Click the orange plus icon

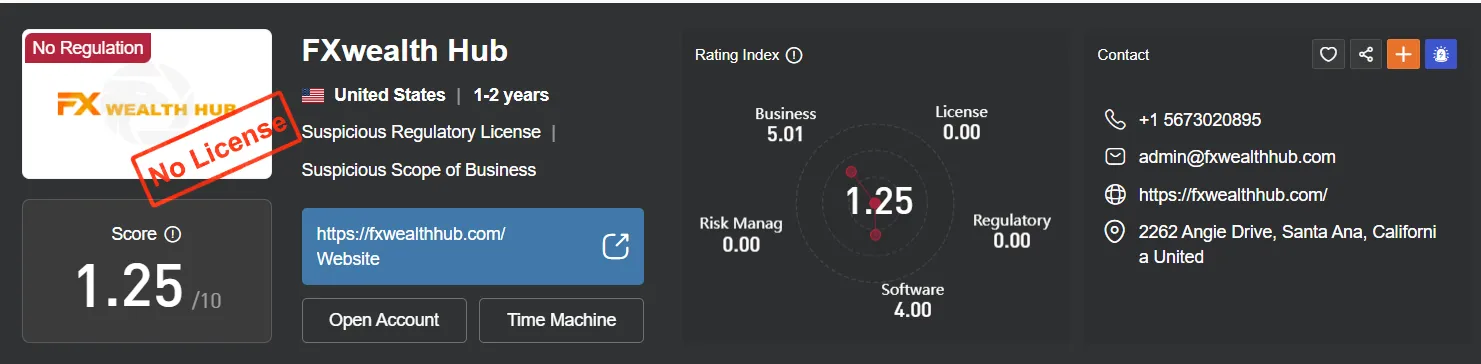point(1403,55)
